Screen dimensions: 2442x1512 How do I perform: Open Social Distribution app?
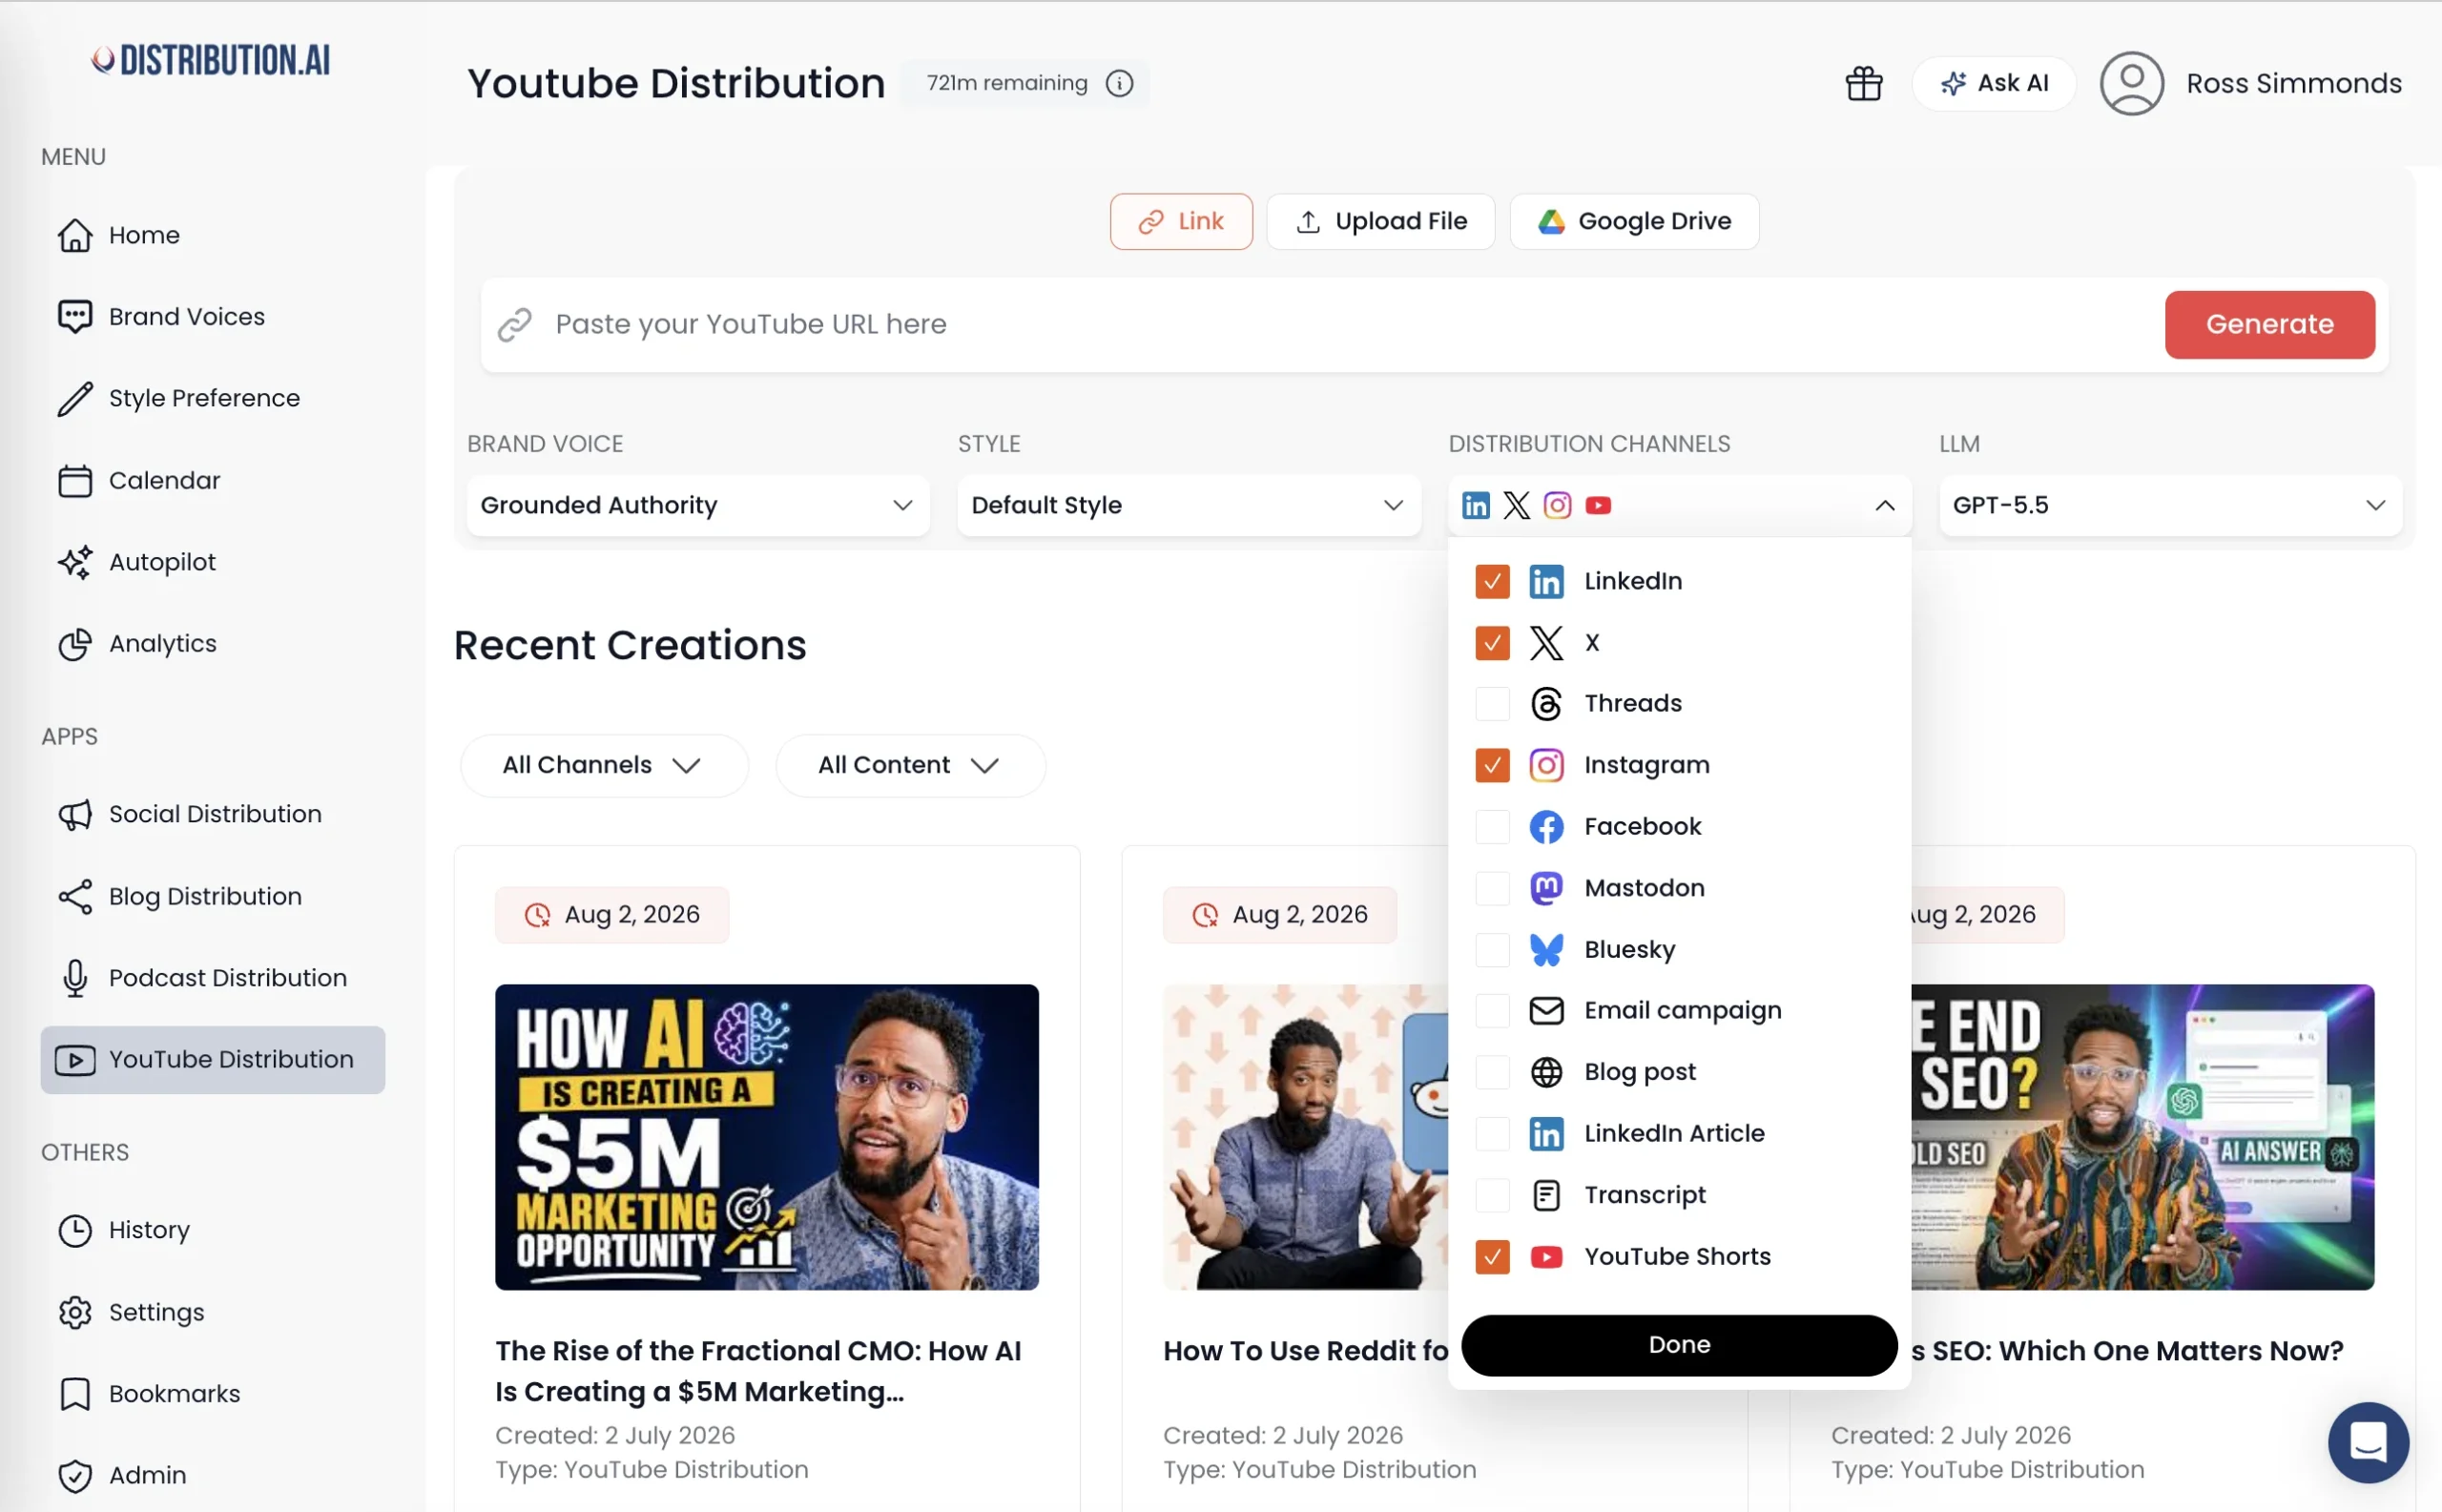pyautogui.click(x=191, y=814)
